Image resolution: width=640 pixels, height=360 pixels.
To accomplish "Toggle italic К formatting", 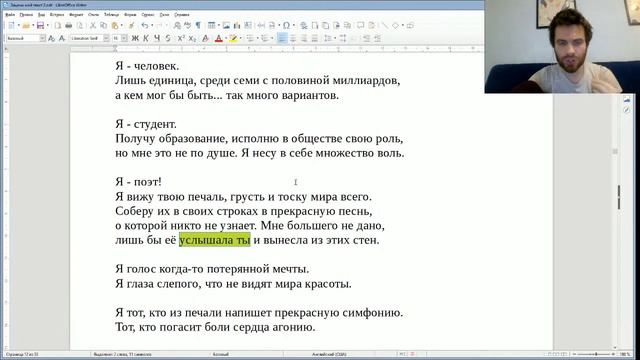I will [146, 38].
